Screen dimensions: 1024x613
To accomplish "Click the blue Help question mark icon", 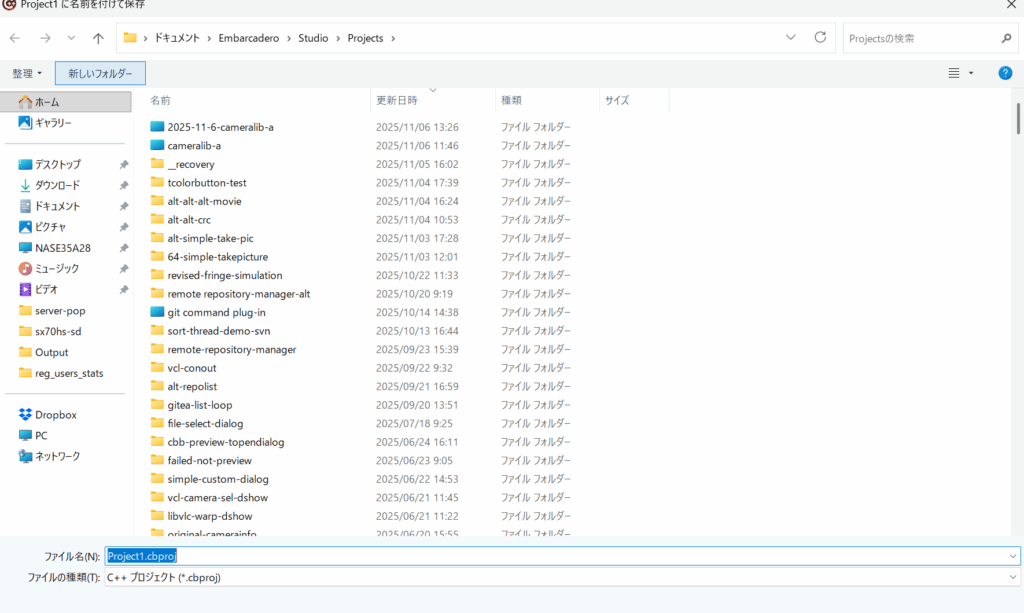I will 1005,73.
